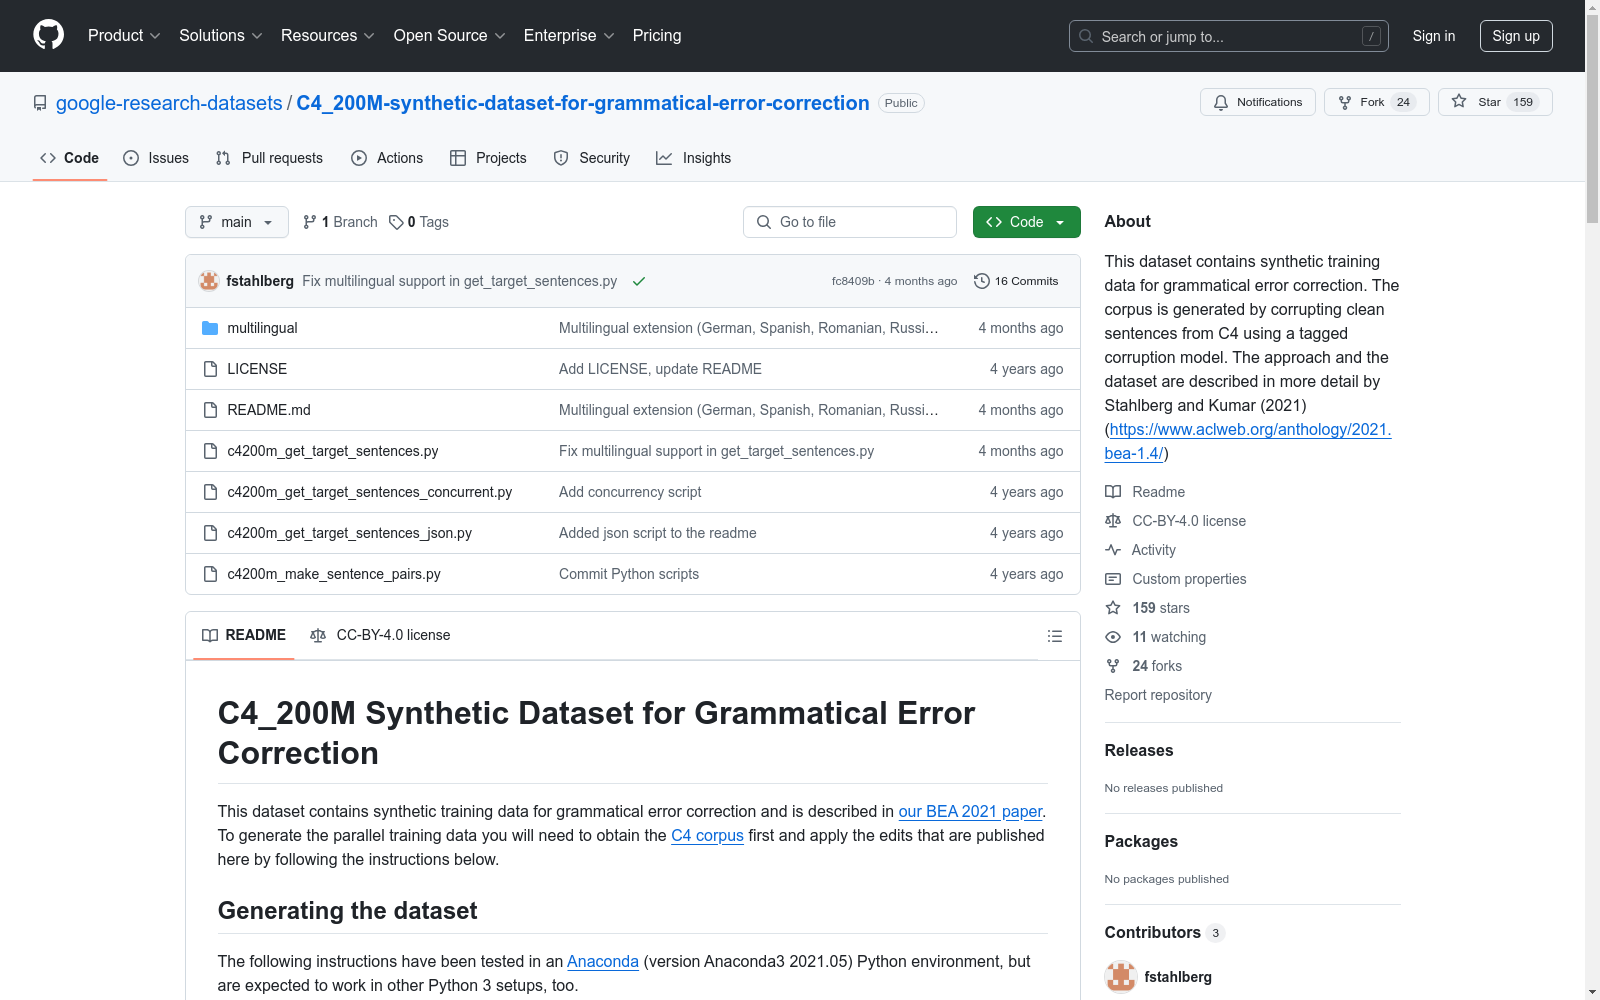Open the Pricing link
The height and width of the screenshot is (1000, 1600).
(x=657, y=35)
